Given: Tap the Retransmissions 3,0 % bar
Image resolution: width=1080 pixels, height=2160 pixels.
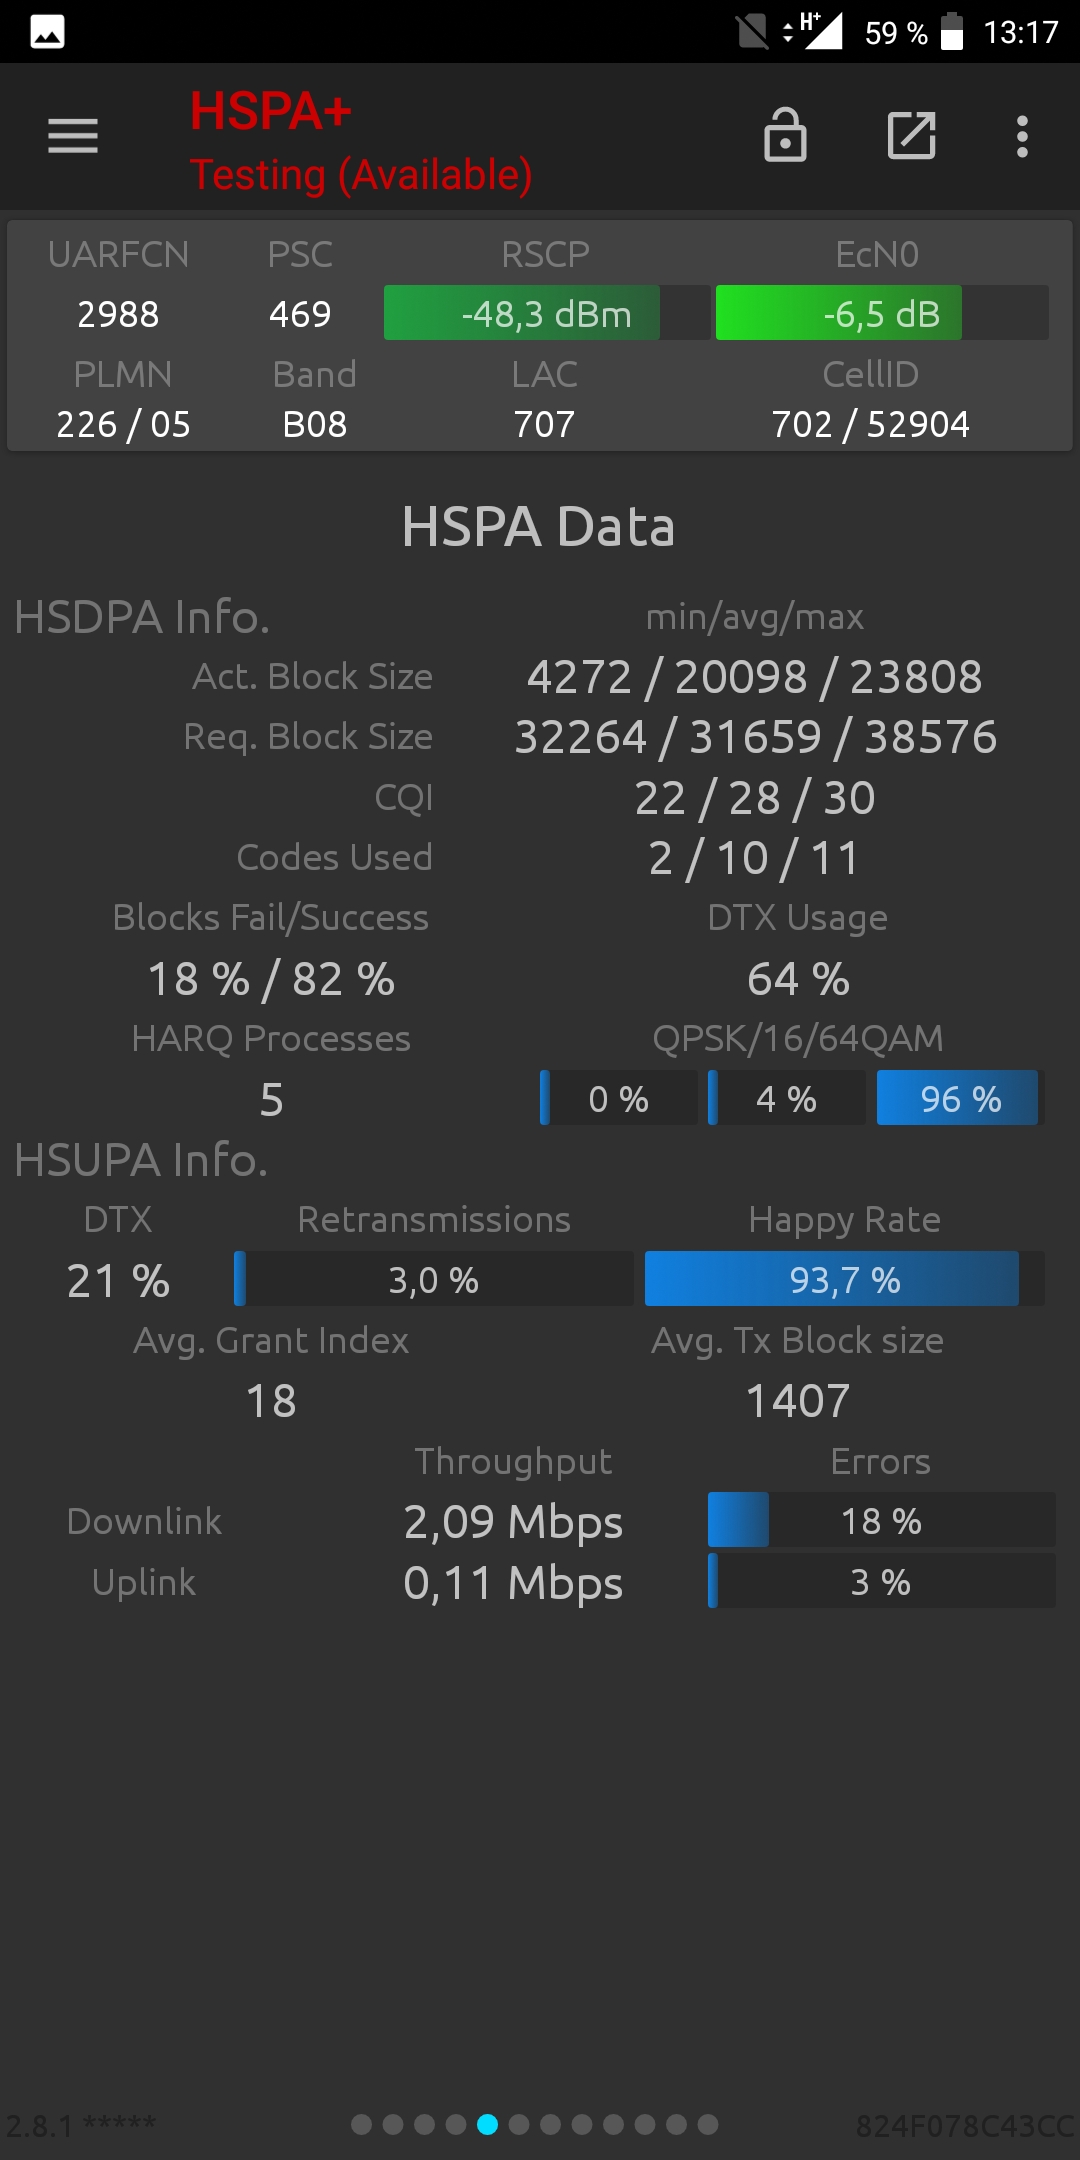Looking at the screenshot, I should 434,1279.
